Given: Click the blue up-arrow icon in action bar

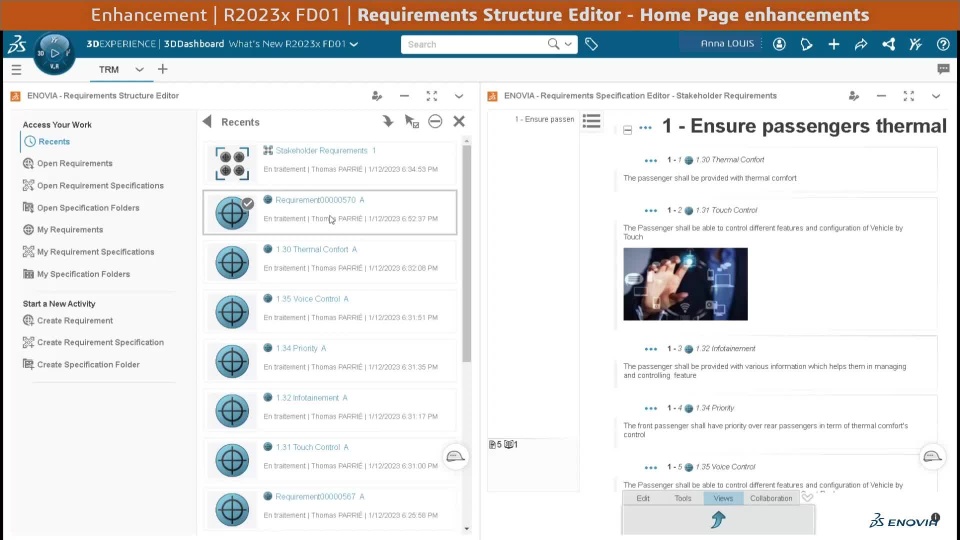Looking at the screenshot, I should (718, 519).
